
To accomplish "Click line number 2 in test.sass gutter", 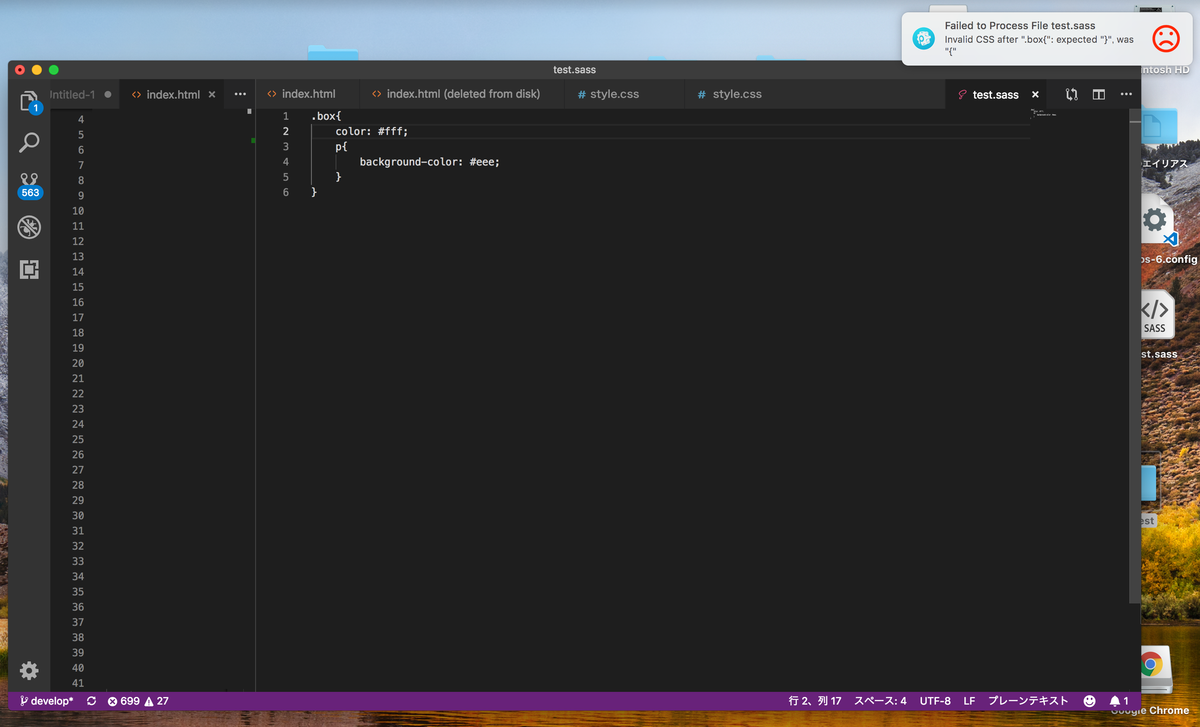I will pyautogui.click(x=286, y=131).
